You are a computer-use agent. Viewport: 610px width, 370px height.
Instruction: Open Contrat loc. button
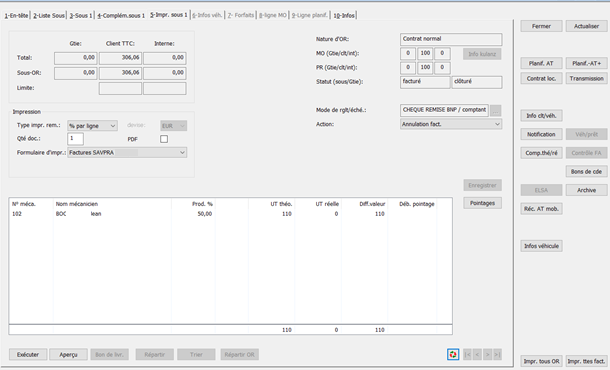coord(541,78)
